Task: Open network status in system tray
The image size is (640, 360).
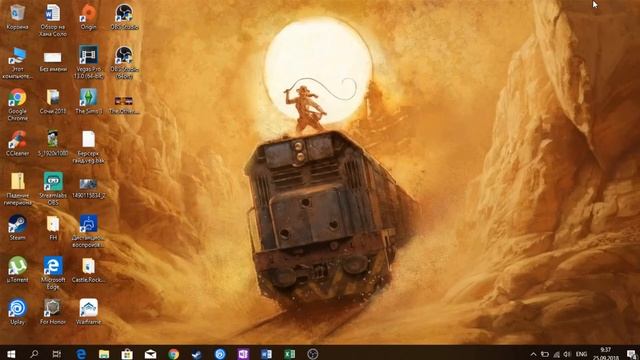Action: click(556, 354)
